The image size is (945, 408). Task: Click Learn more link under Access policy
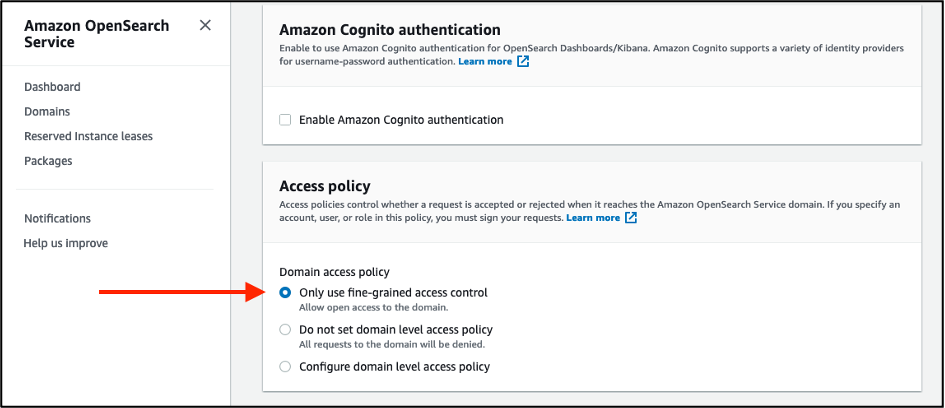coord(593,218)
